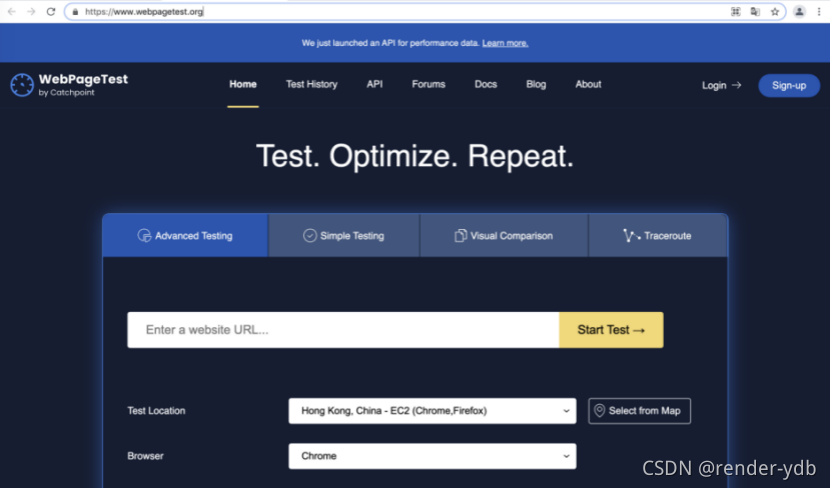Click the browser forward arrow

(x=31, y=12)
